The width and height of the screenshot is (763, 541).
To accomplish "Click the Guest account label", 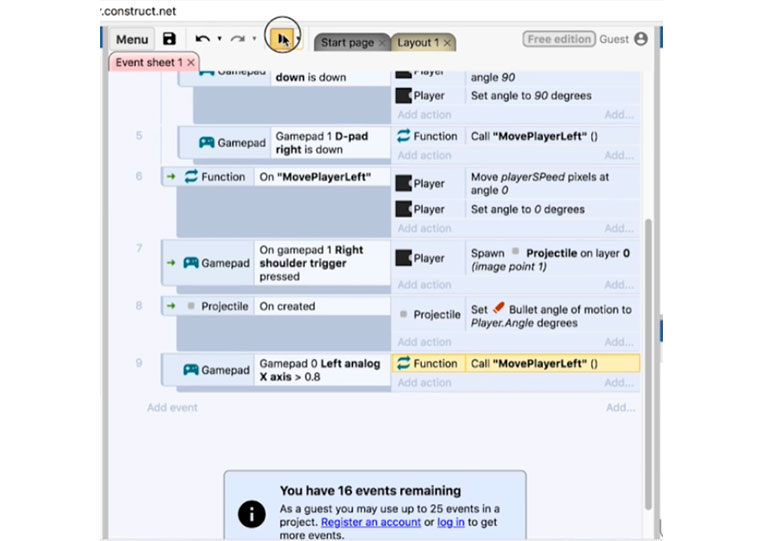I will (614, 39).
